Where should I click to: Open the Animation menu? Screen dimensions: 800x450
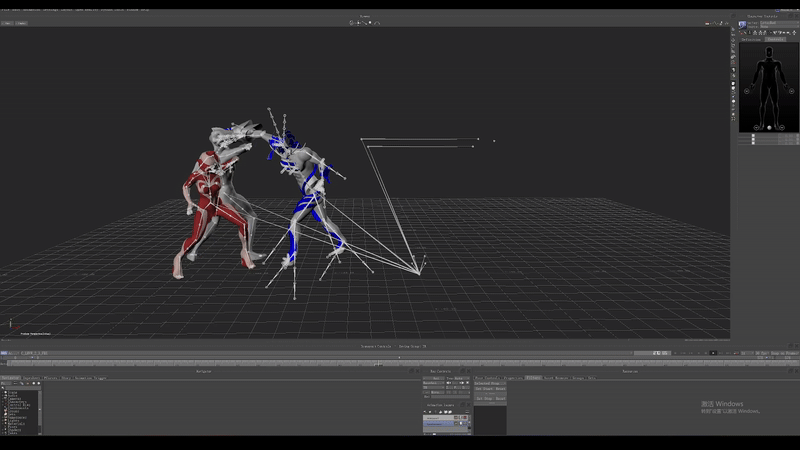tap(32, 10)
